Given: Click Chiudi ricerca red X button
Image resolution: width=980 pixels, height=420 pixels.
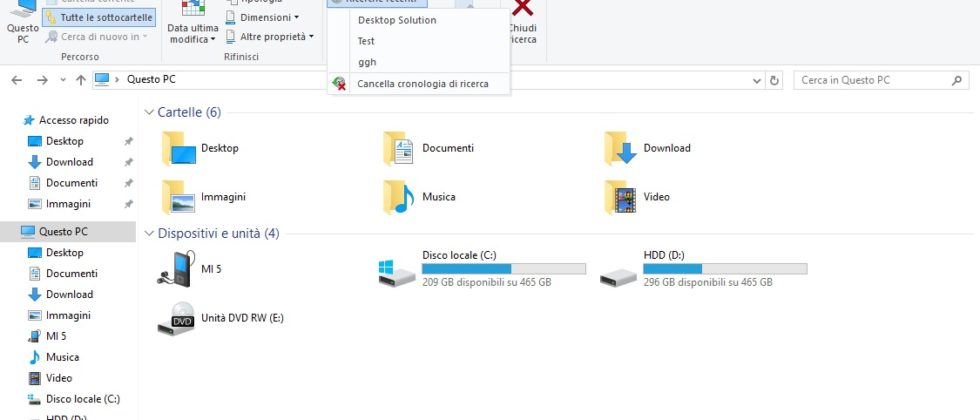Looking at the screenshot, I should click(x=522, y=22).
